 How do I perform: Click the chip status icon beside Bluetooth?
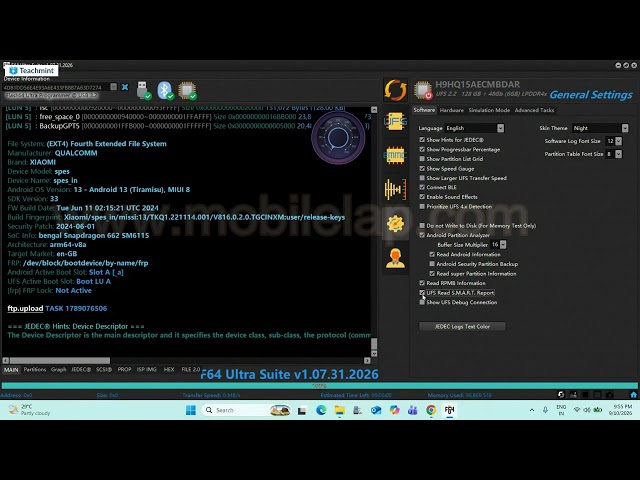(x=187, y=90)
